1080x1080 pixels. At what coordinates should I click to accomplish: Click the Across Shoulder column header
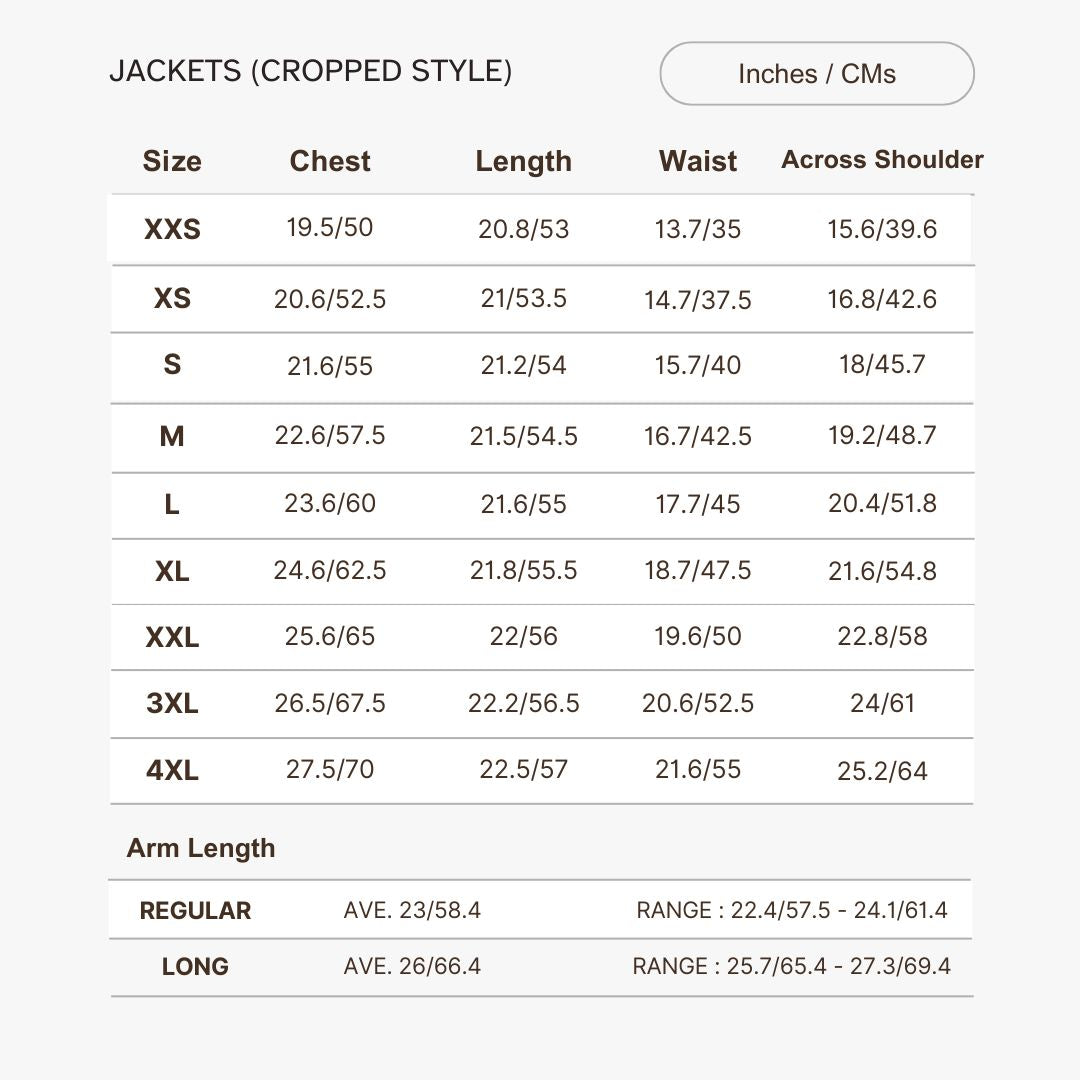pyautogui.click(x=880, y=159)
